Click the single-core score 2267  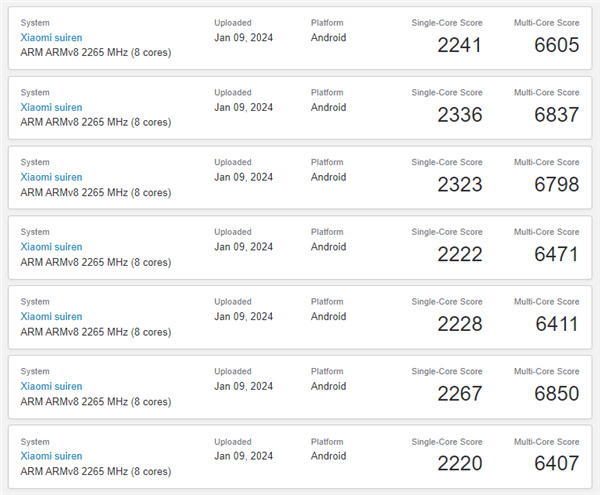click(x=460, y=394)
